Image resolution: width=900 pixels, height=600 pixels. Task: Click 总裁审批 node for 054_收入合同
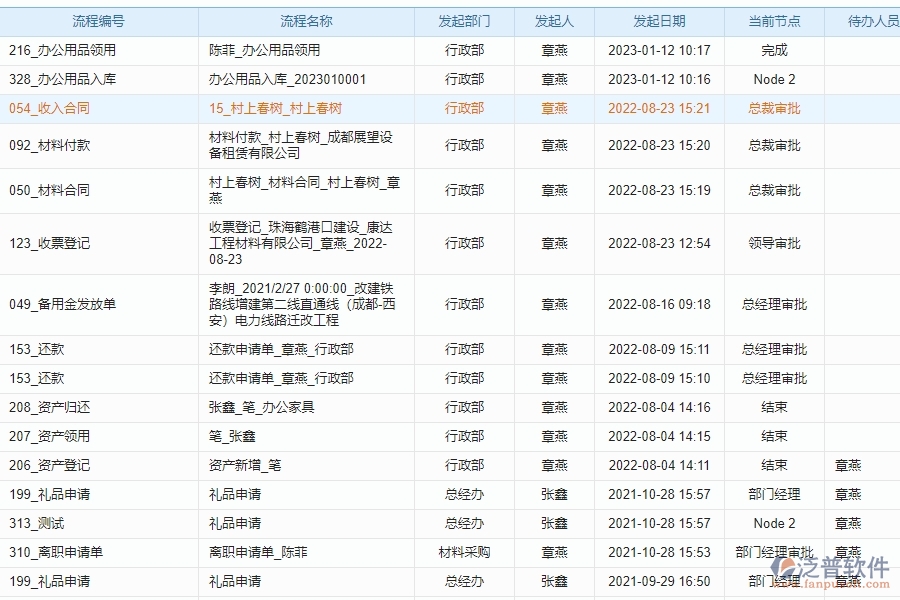[x=773, y=108]
